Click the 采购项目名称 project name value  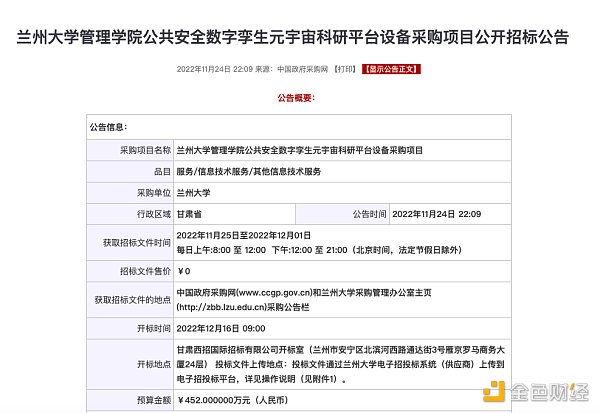tap(299, 149)
